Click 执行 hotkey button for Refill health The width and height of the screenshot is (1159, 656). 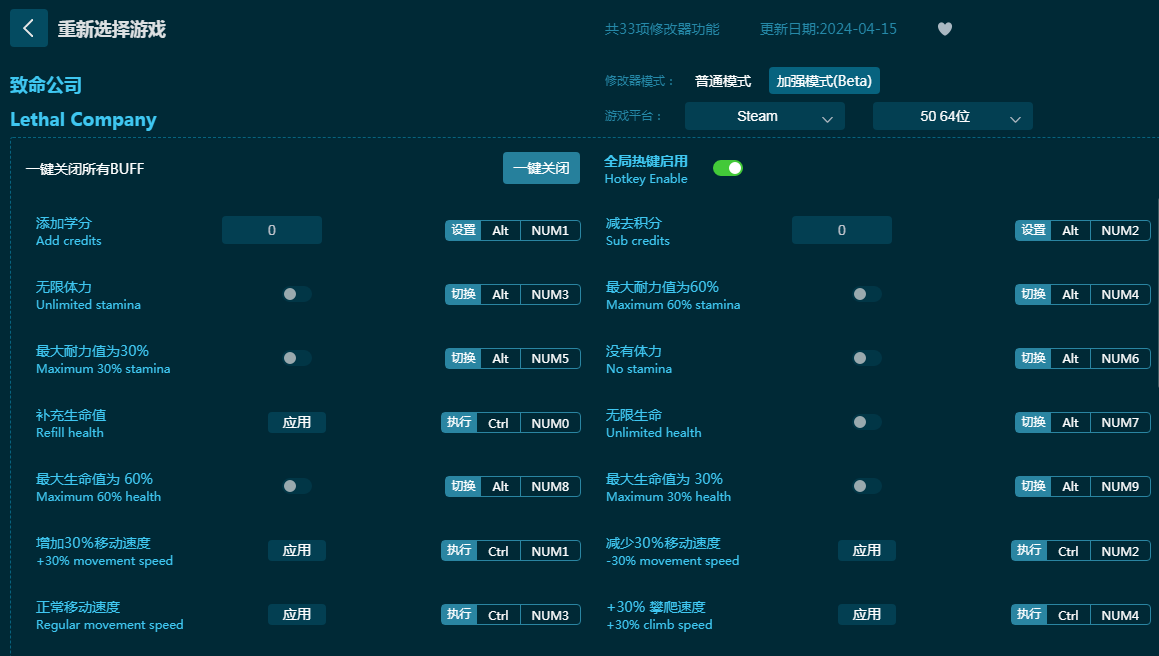(x=459, y=422)
